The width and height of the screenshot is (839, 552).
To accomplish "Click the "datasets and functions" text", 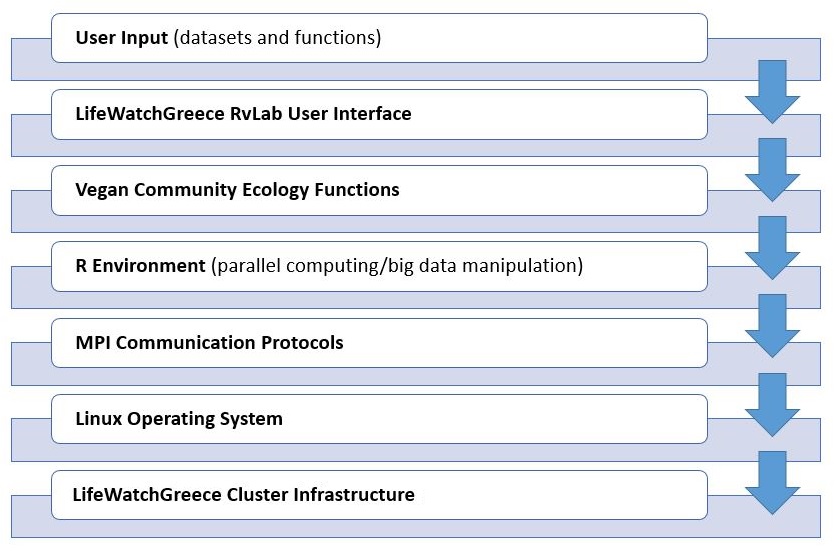I will [x=277, y=38].
